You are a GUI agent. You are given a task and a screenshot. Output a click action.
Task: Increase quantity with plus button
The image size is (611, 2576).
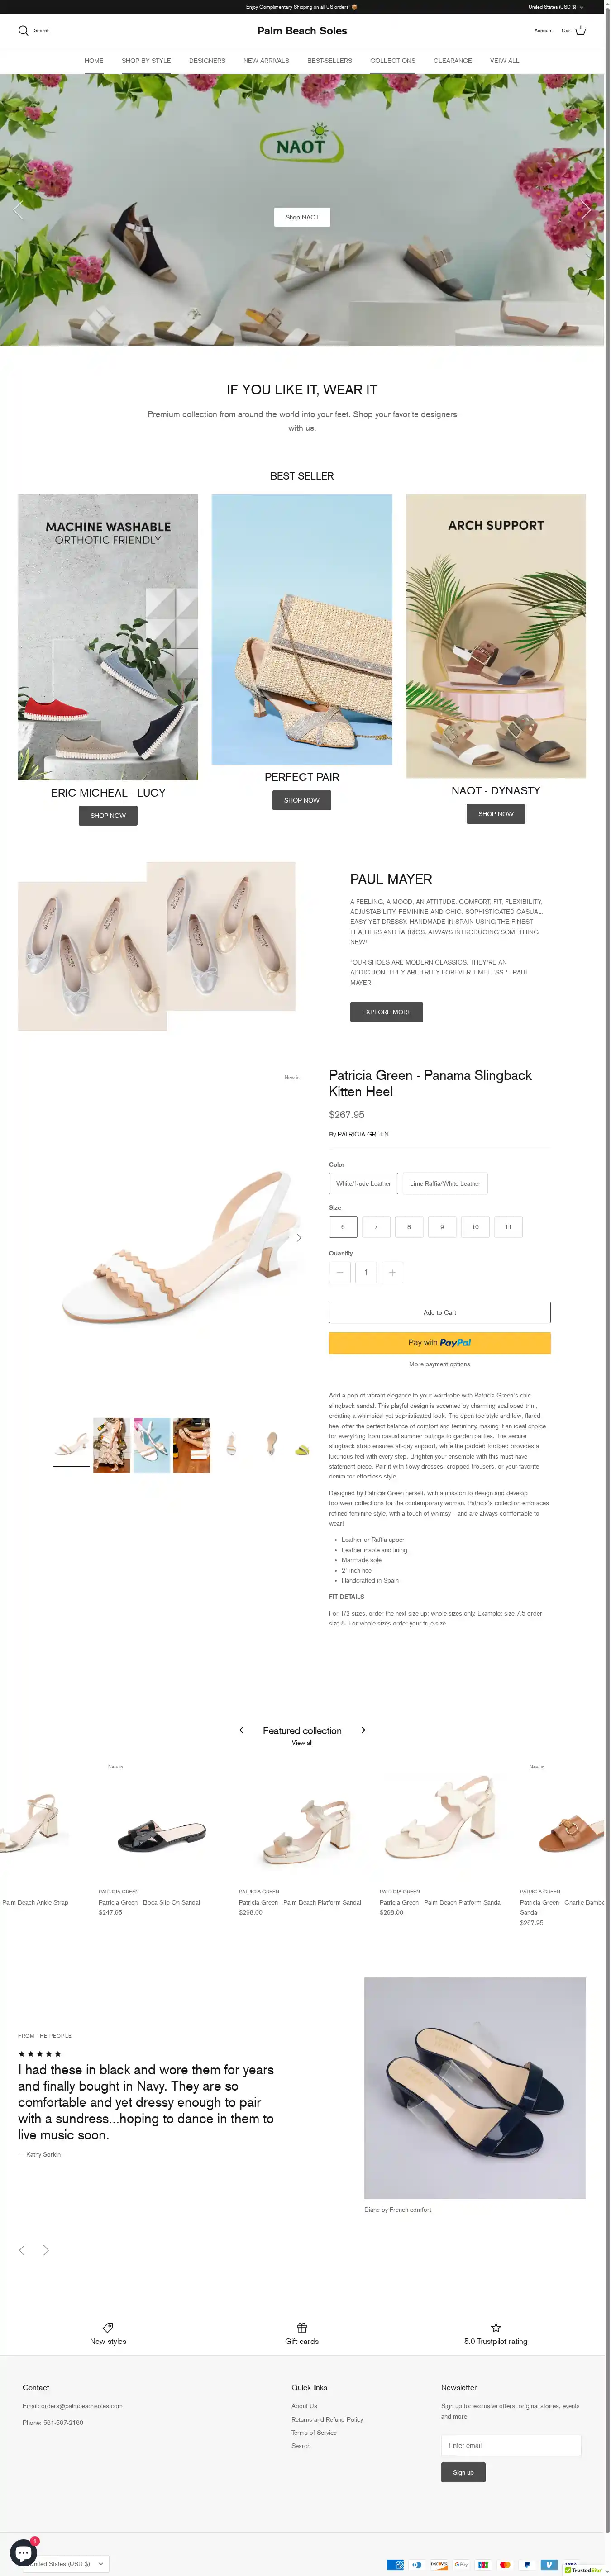pyautogui.click(x=392, y=1273)
